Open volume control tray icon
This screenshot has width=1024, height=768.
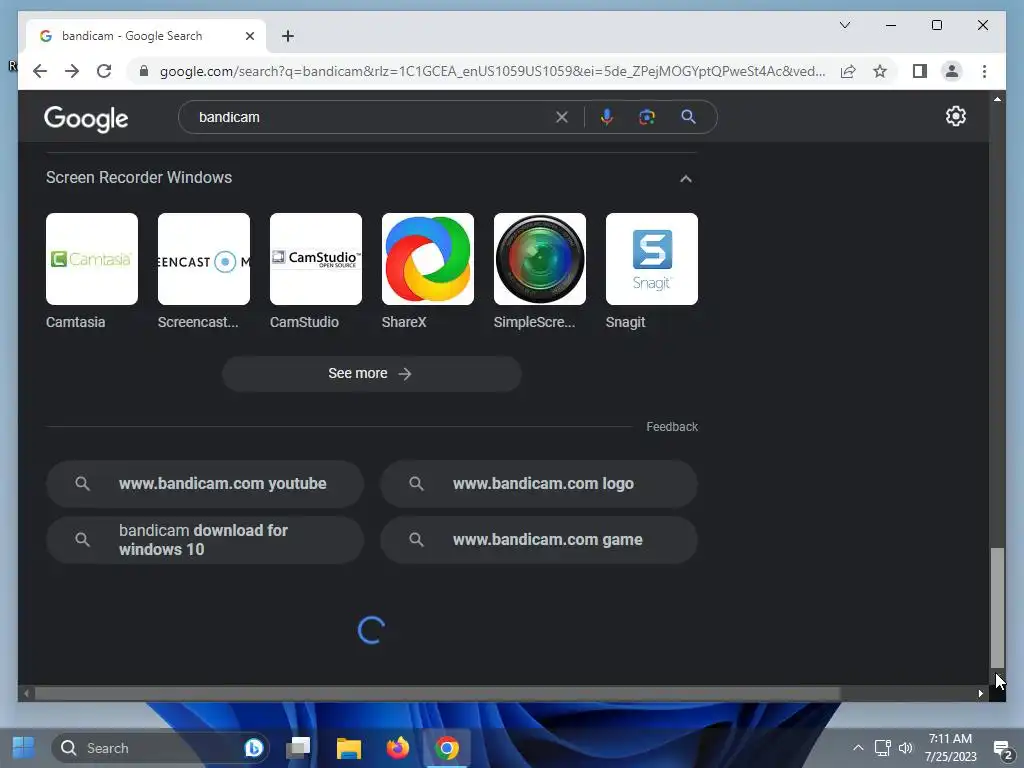point(906,748)
